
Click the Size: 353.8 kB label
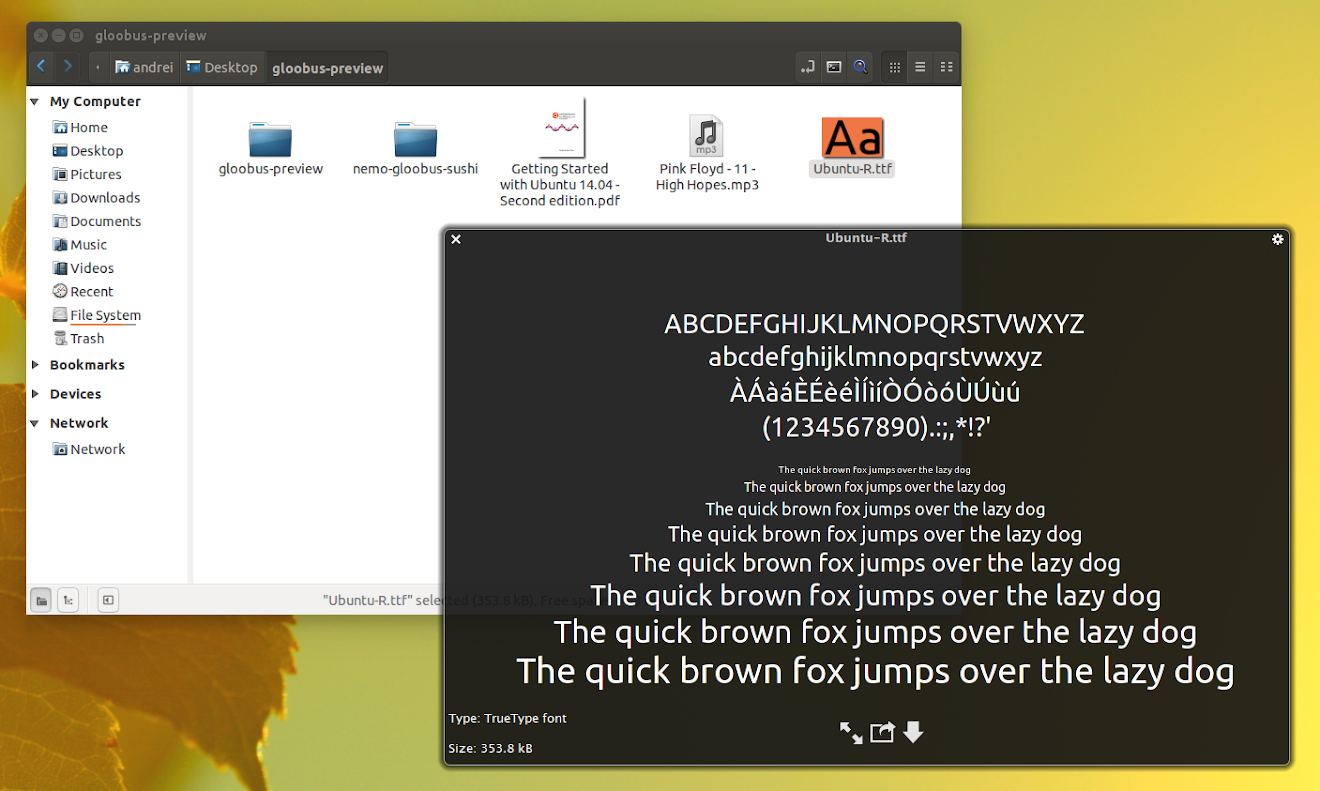point(491,748)
